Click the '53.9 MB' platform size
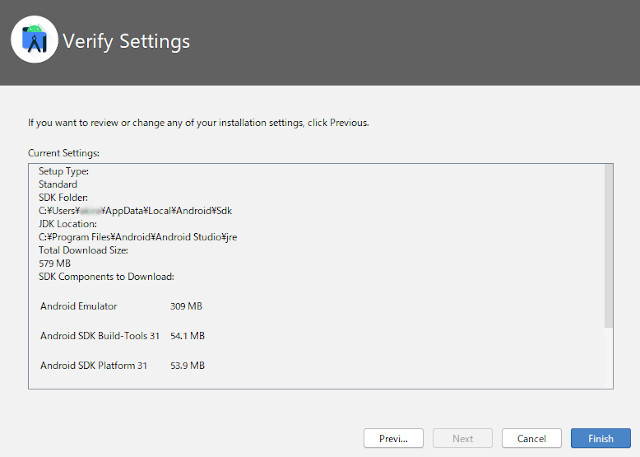 click(x=187, y=365)
